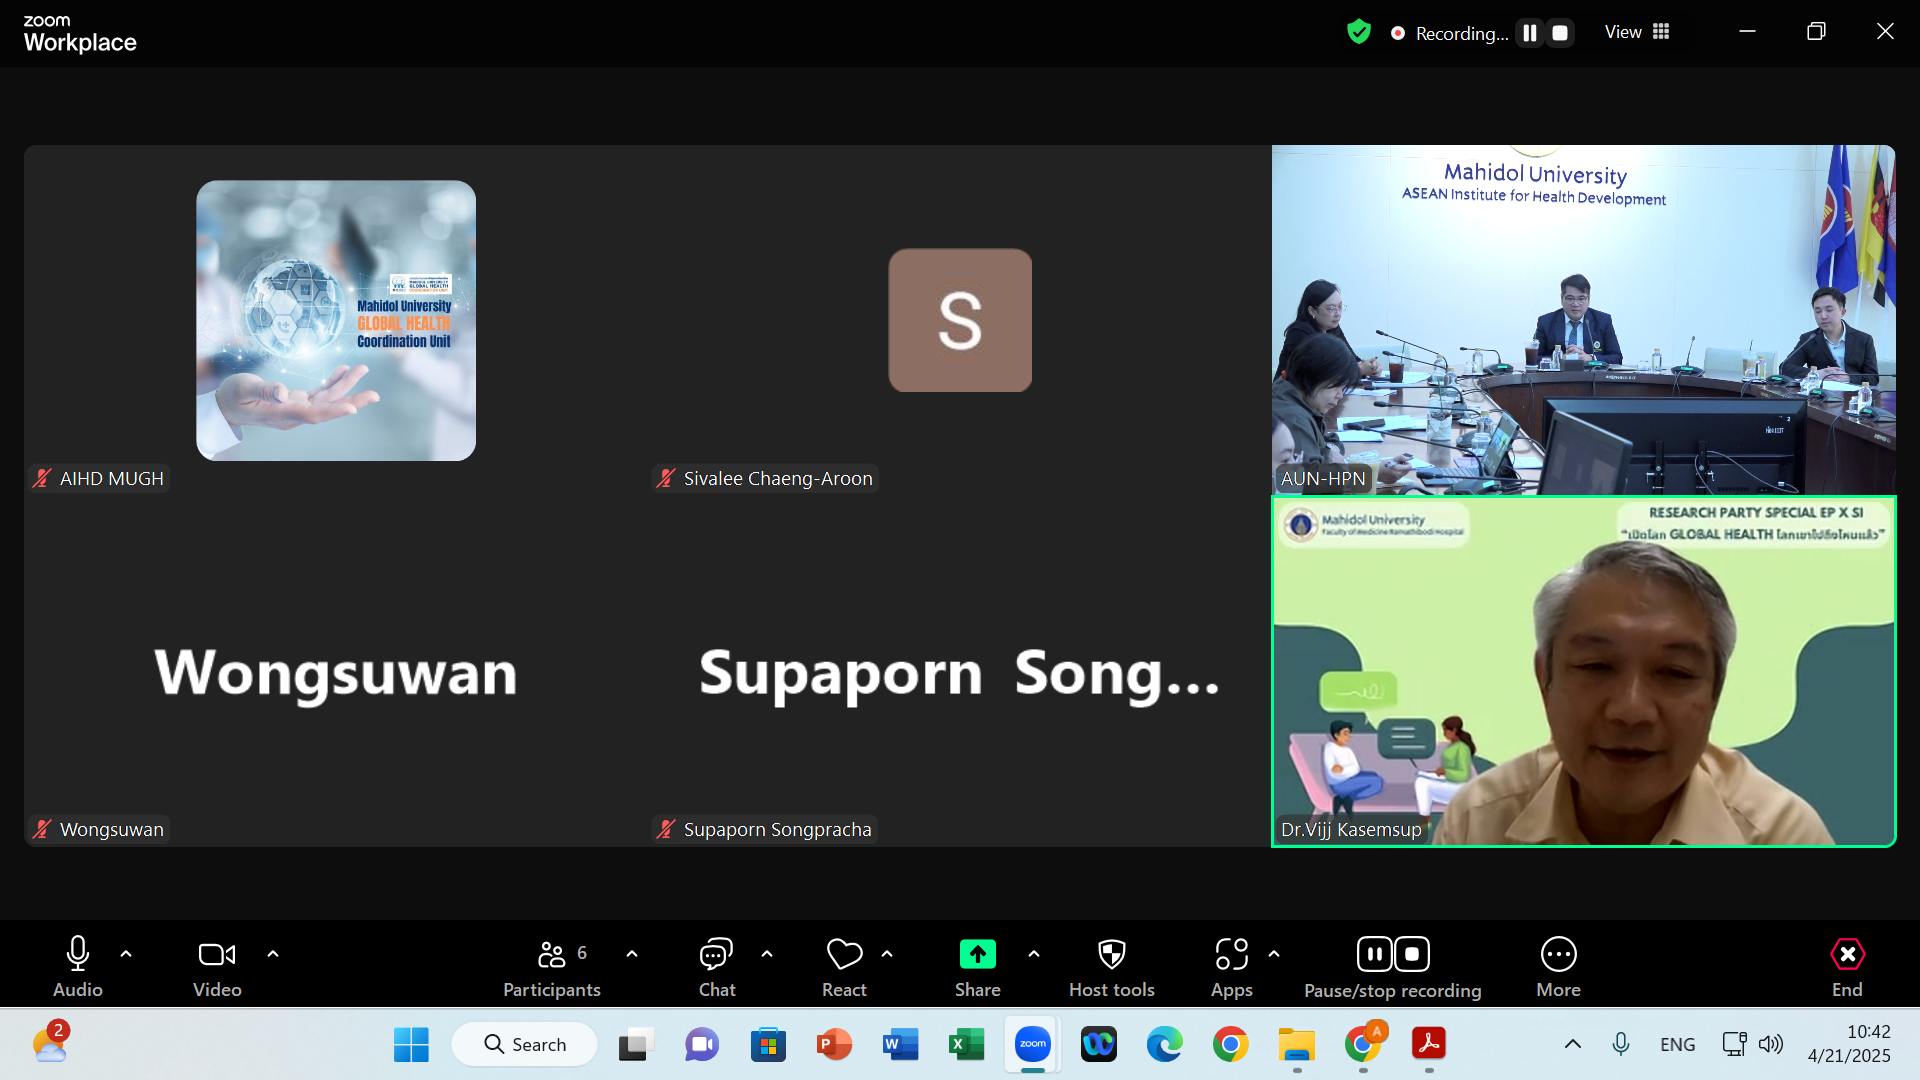Start screen Share
Viewport: 1920px width, 1080px height.
(977, 966)
